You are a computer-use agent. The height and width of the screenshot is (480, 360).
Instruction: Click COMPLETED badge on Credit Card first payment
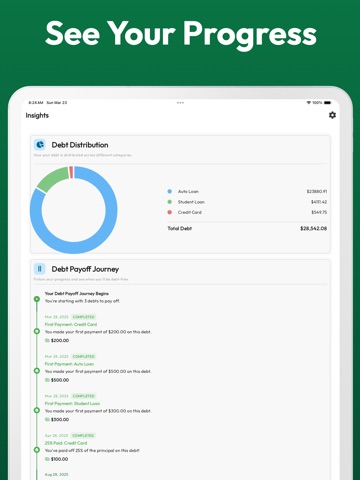(x=84, y=317)
